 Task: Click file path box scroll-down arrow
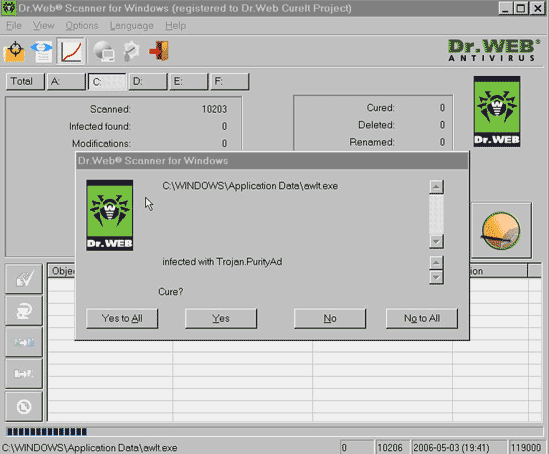click(436, 241)
